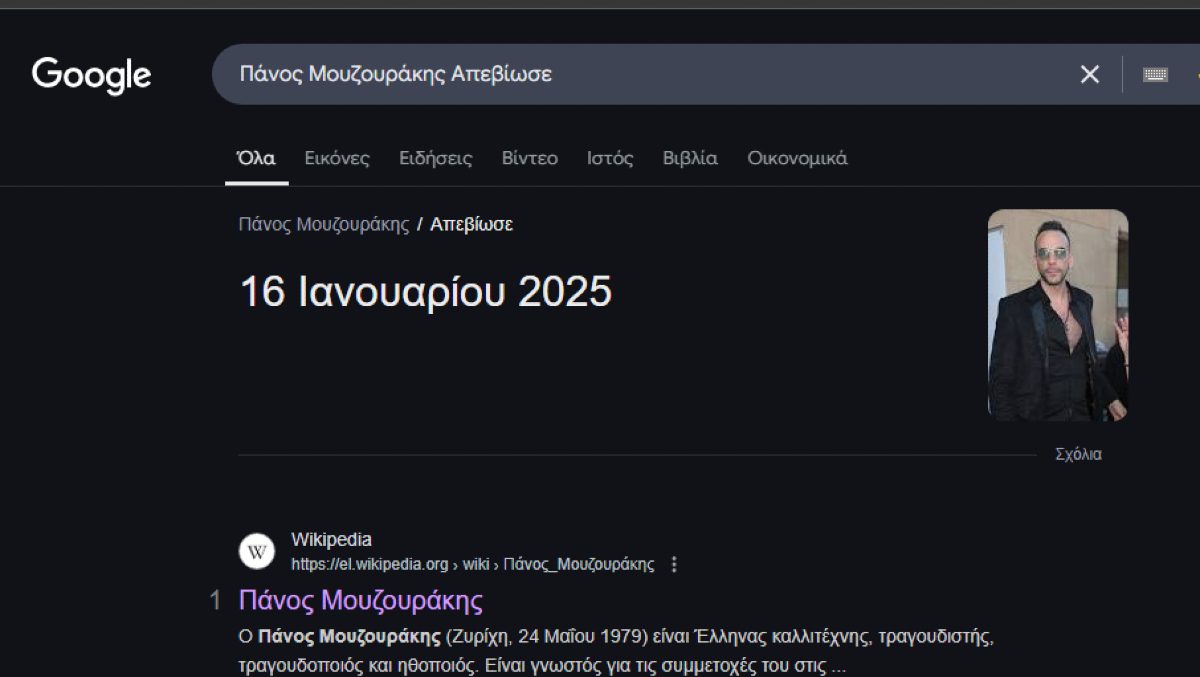Clear the search query with the X icon
This screenshot has height=677, width=1200.
tap(1089, 74)
